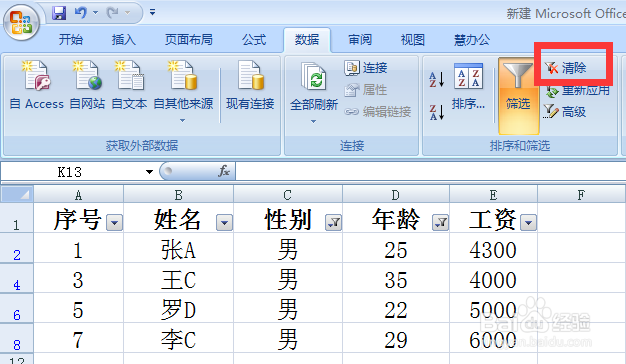Select cell containing 李C
Image resolution: width=626 pixels, height=364 pixels.
click(178, 338)
